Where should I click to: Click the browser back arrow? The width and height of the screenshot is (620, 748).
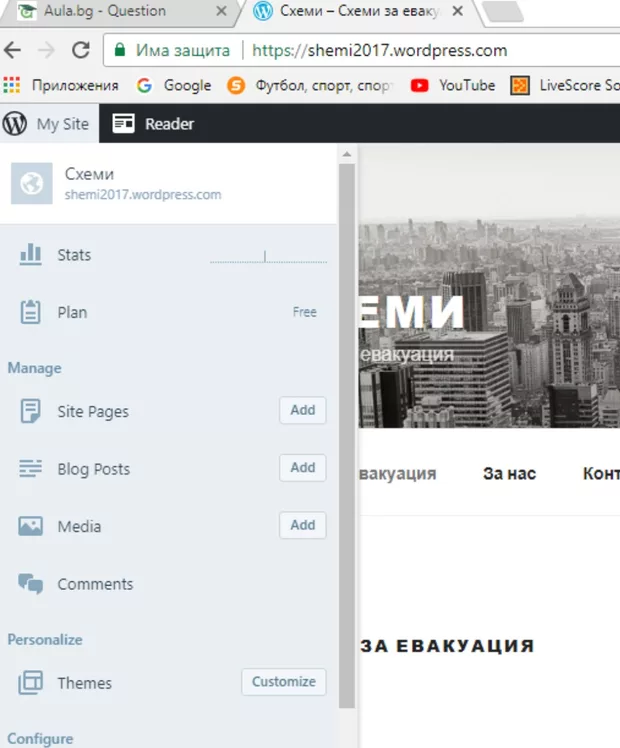(x=12, y=50)
